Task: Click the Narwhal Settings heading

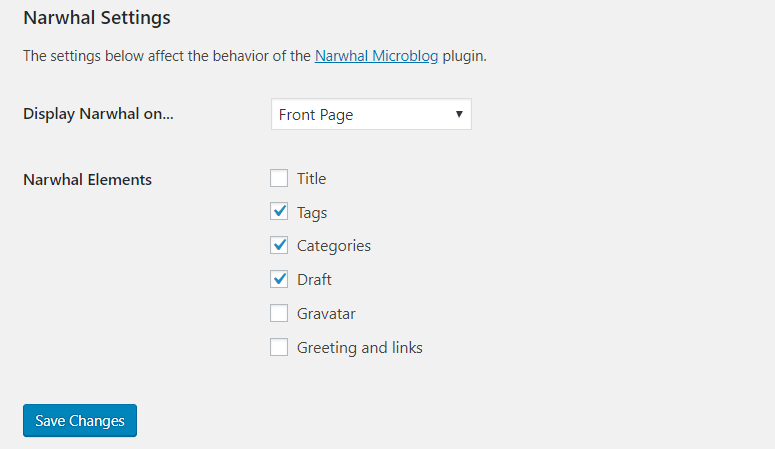Action: [x=97, y=18]
